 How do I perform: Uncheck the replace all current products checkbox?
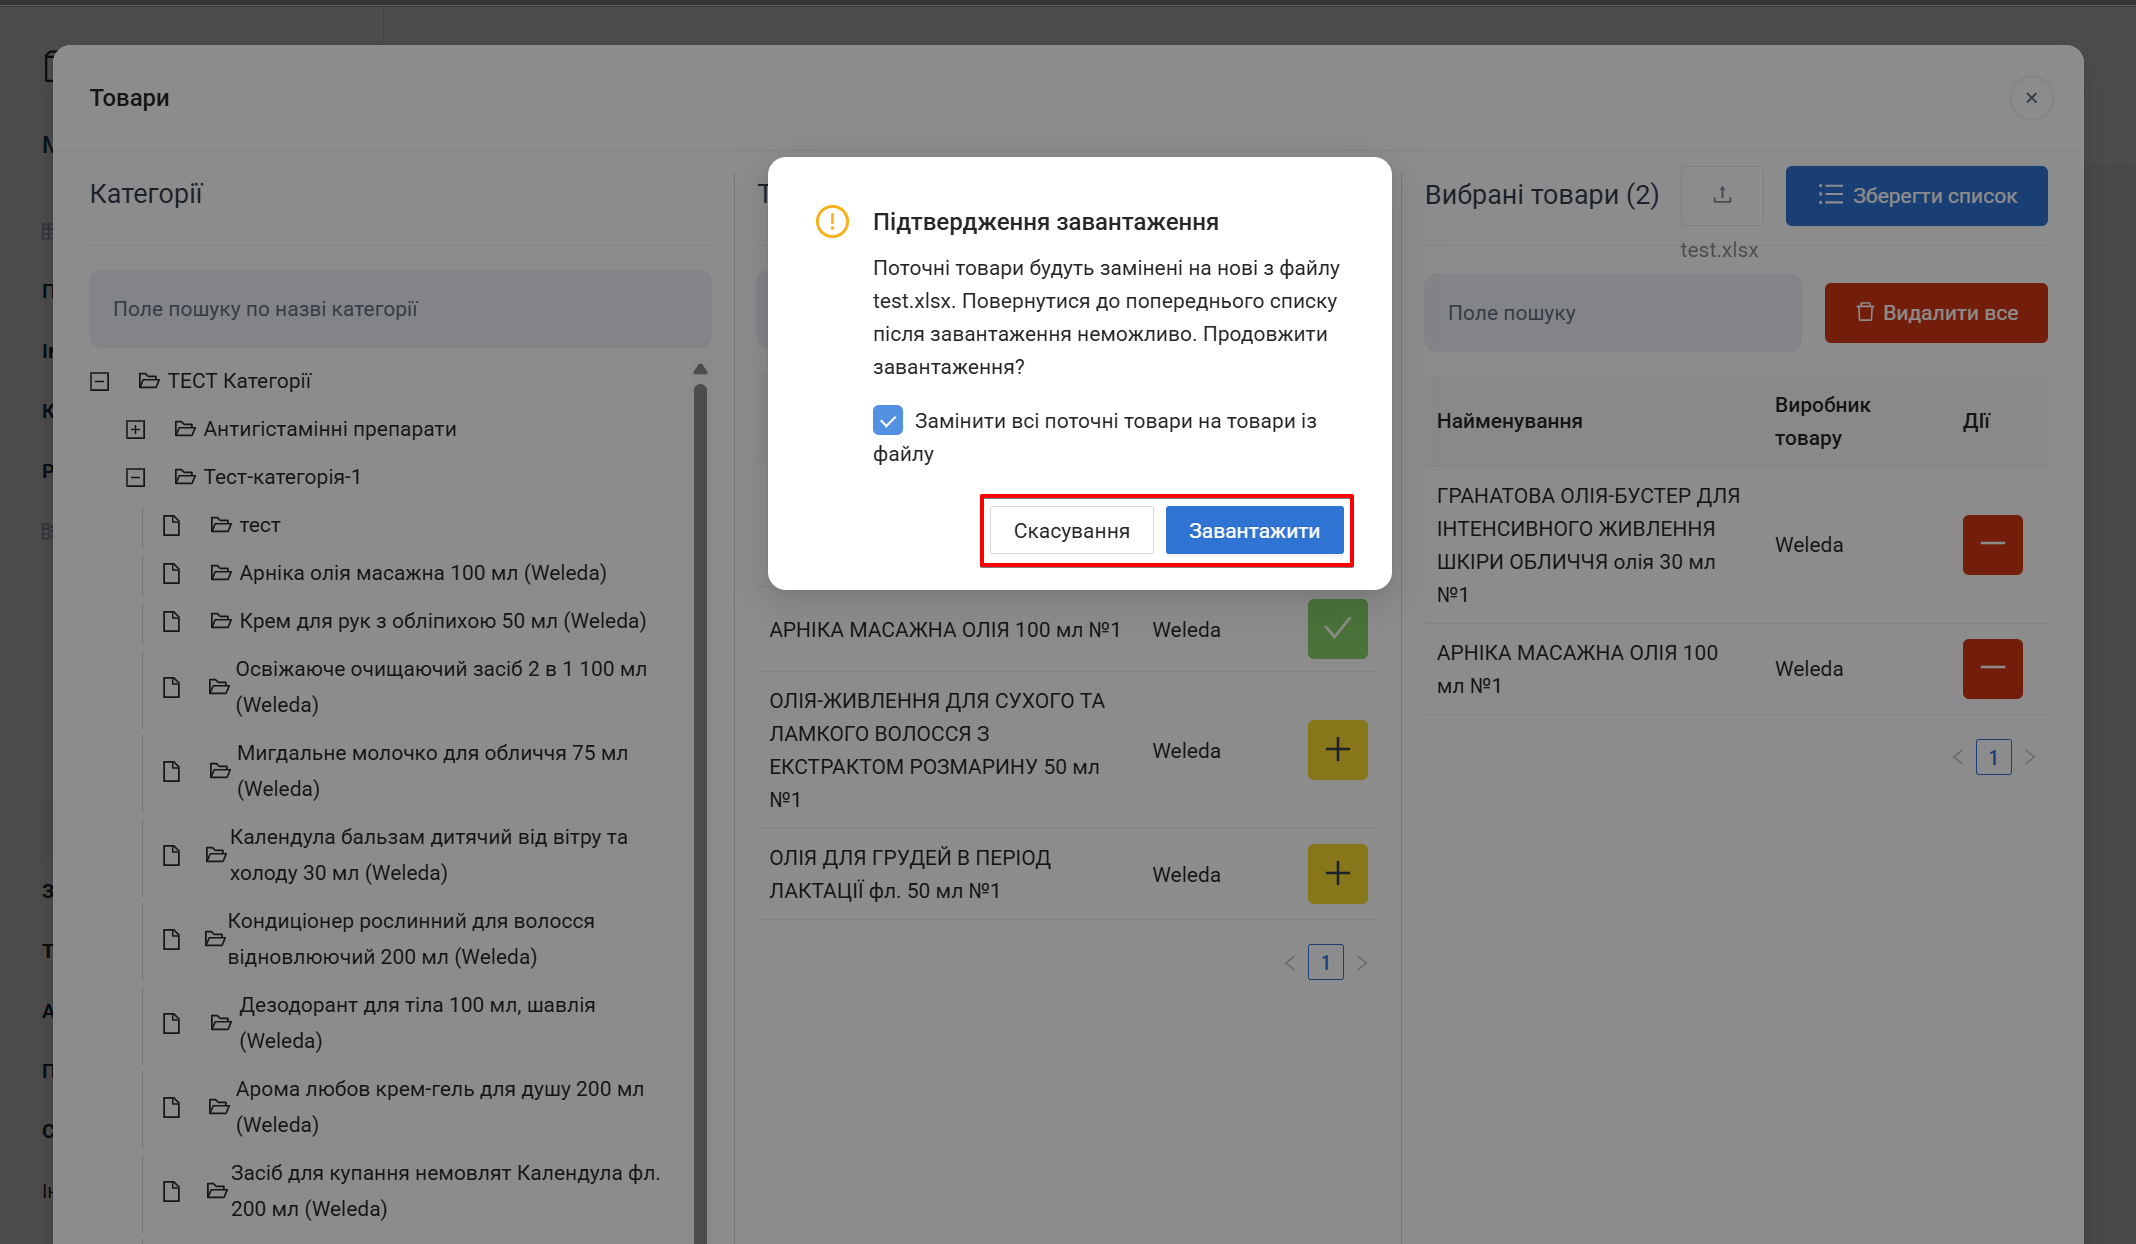click(887, 420)
